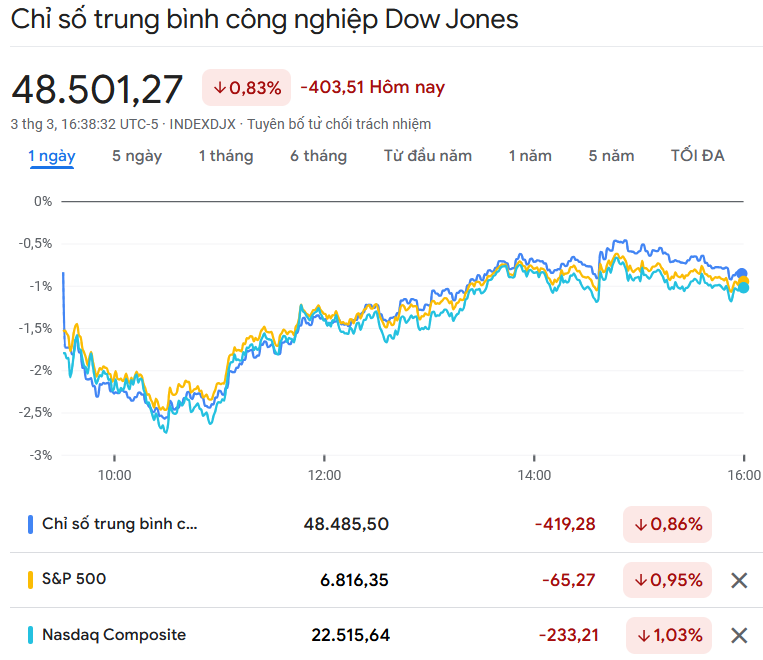Remove S&P 500 comparison with X icon
The image size is (763, 660).
point(739,580)
